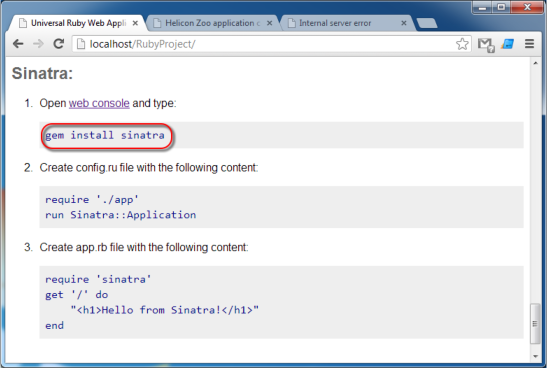This screenshot has height=368, width=547.
Task: Close the Internal server error tab
Action: point(404,23)
